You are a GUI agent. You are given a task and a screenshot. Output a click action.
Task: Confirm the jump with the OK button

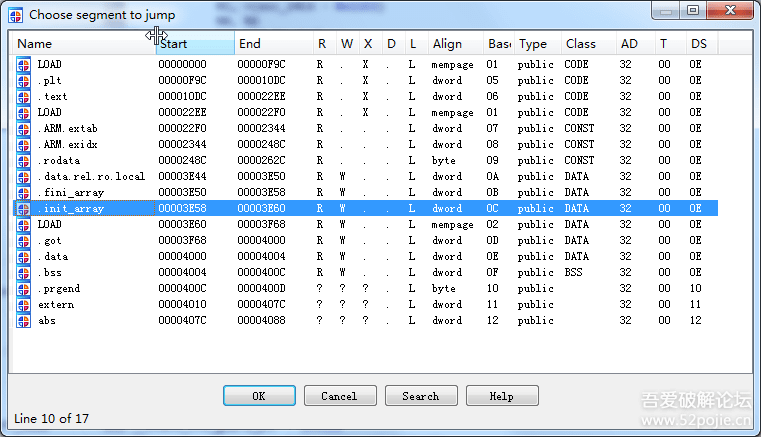tap(259, 396)
